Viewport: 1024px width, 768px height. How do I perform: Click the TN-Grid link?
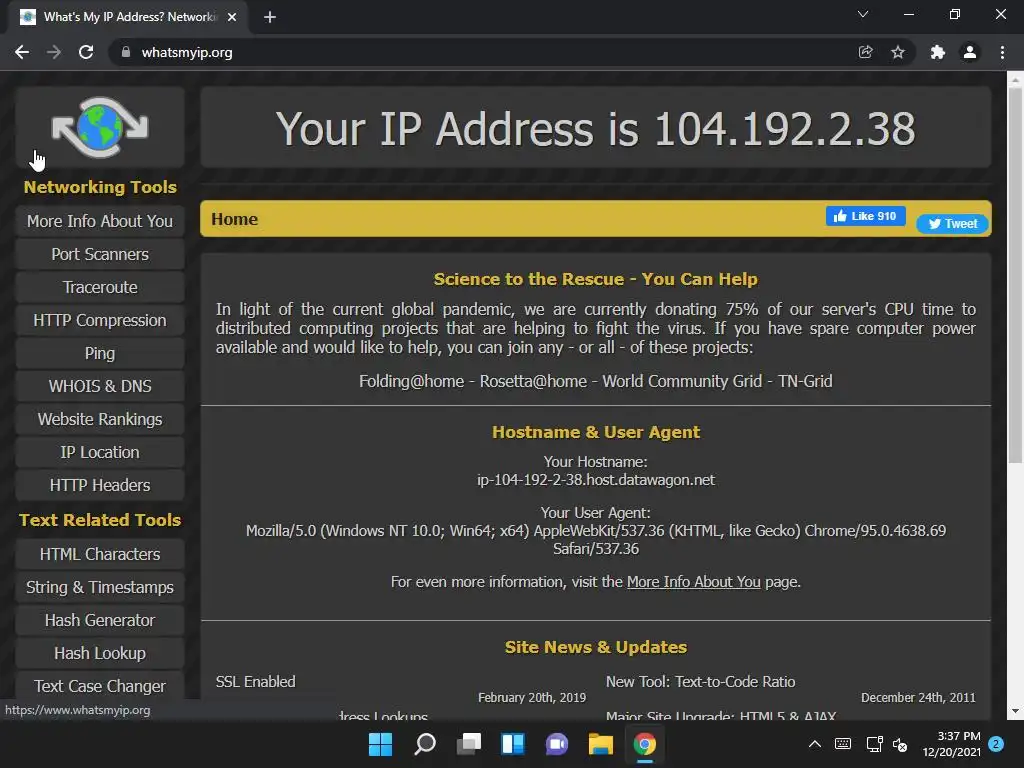805,381
